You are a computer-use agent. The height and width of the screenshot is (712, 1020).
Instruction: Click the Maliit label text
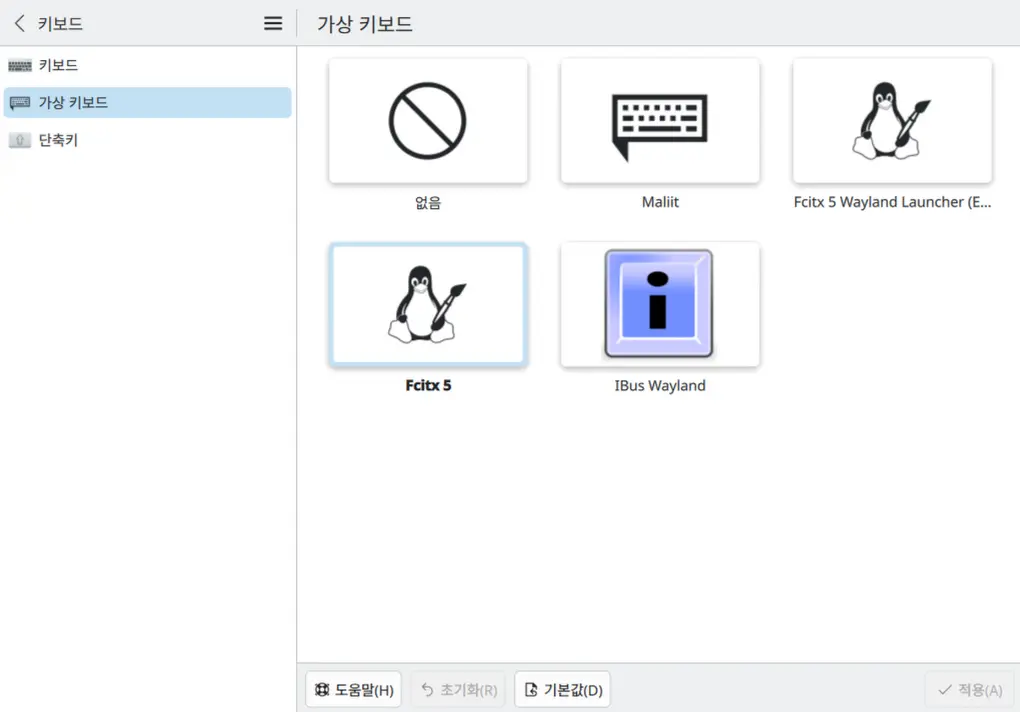coord(660,202)
